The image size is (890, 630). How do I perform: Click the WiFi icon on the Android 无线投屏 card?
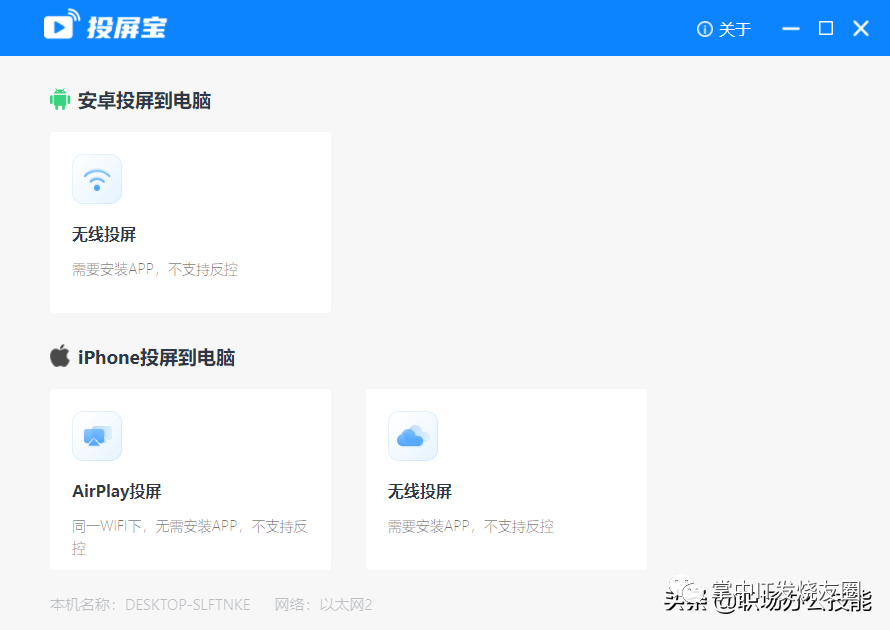click(x=97, y=179)
